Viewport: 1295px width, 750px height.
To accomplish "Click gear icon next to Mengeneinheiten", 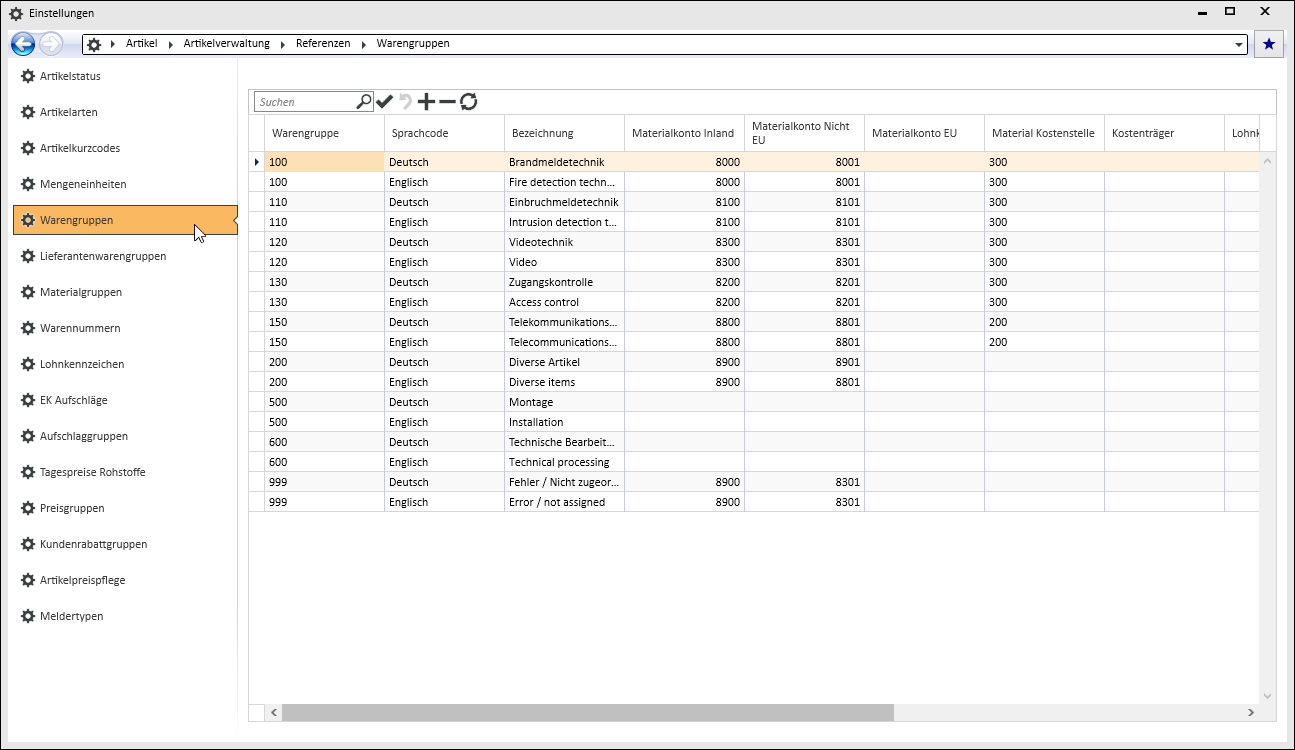I will (28, 184).
